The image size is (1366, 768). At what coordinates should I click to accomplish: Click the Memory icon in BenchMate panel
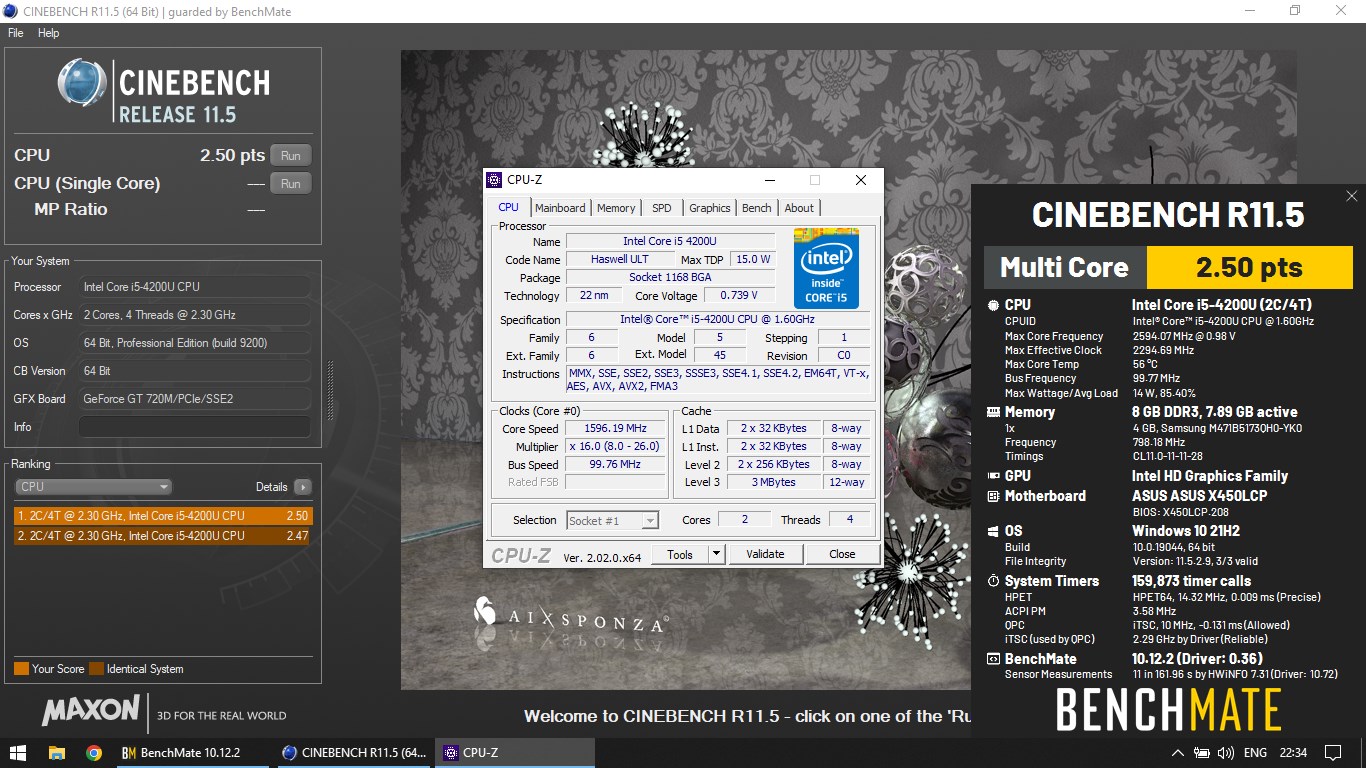993,412
